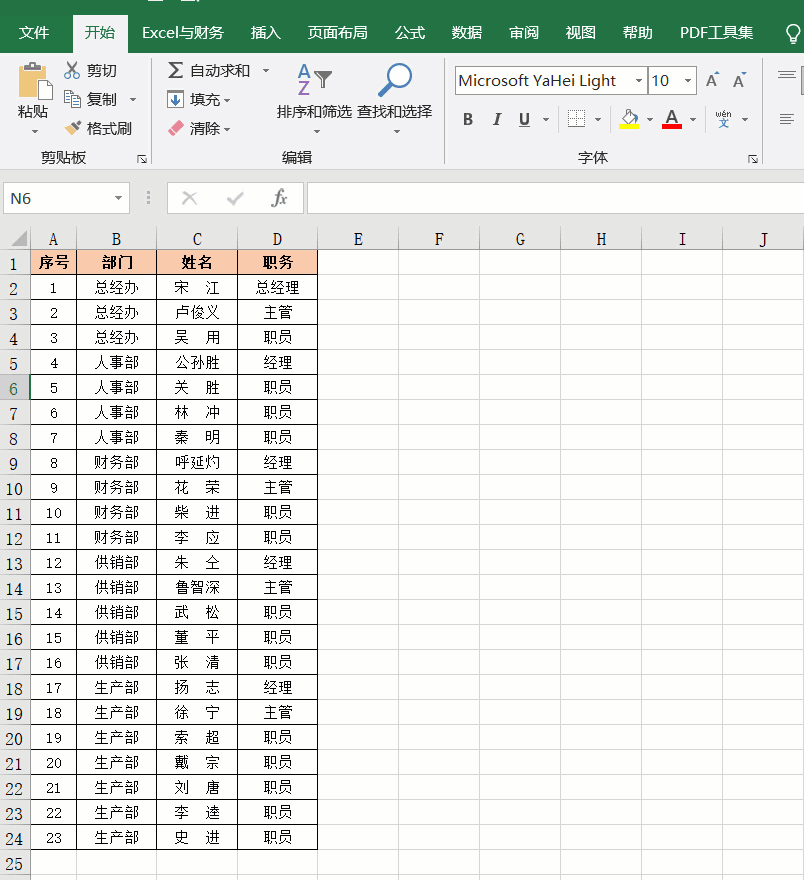The image size is (804, 880).
Task: Select cell containing 鲁智深
Action: (x=197, y=588)
